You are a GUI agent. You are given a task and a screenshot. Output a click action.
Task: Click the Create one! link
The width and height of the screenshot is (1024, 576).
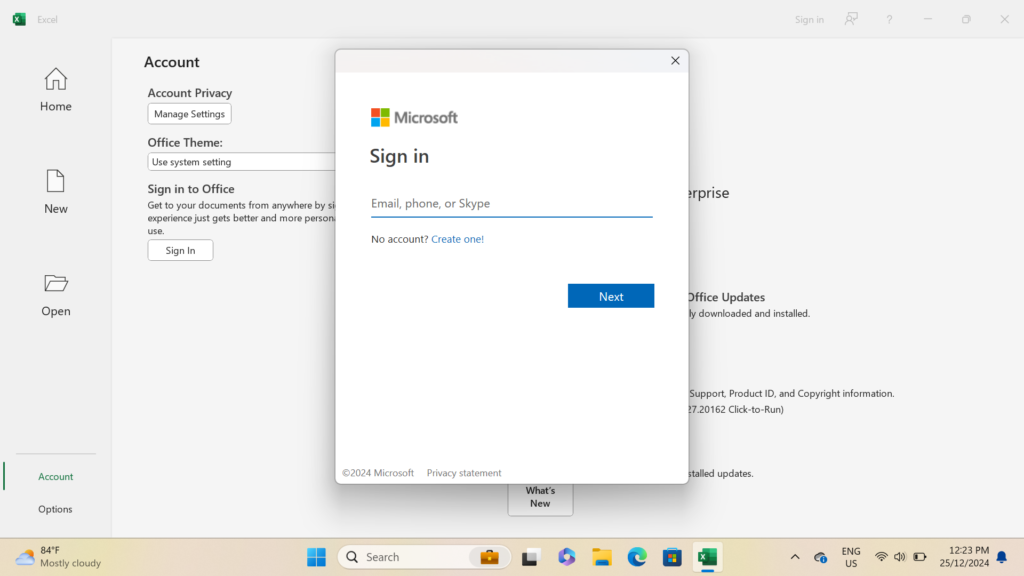(x=457, y=239)
